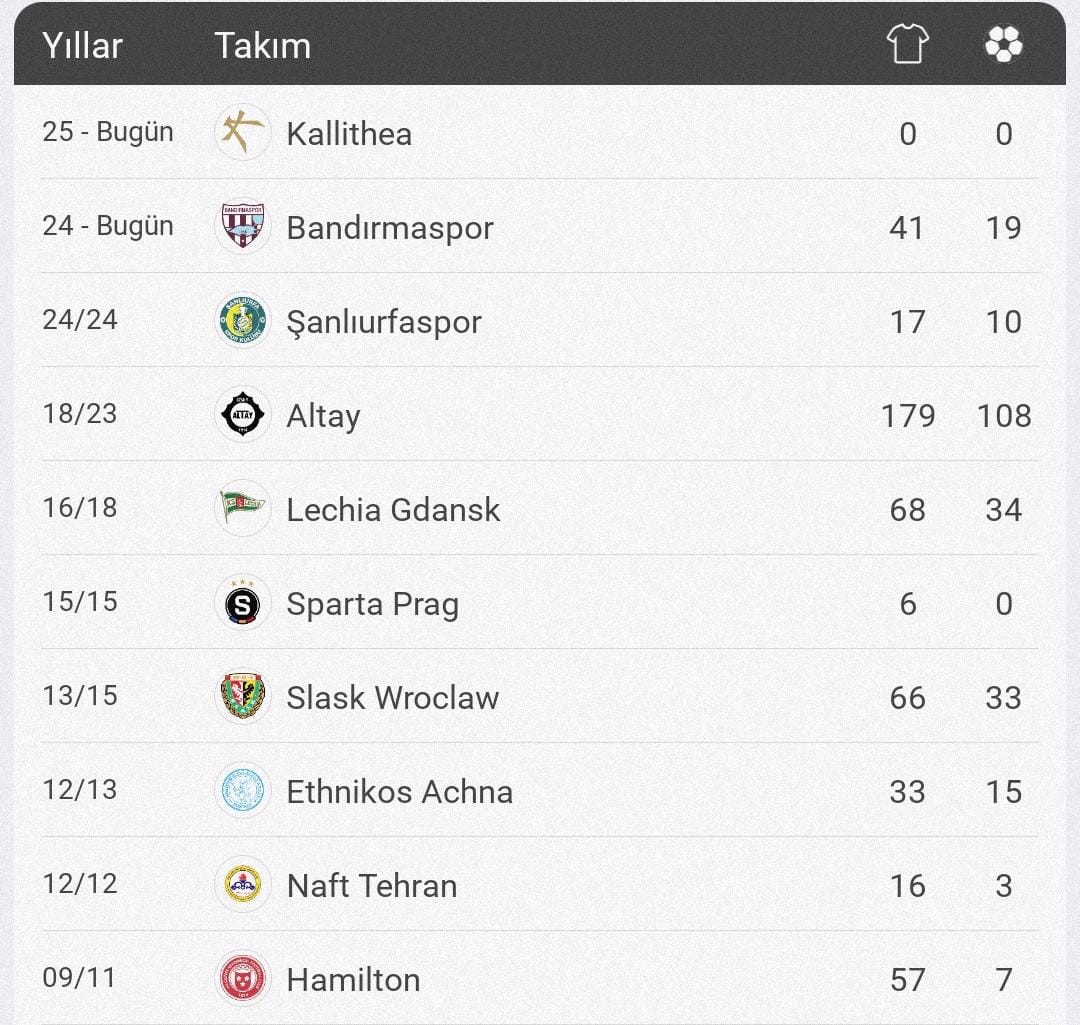Click the Bandırmaspor club crest
Image resolution: width=1080 pixels, height=1025 pixels.
(x=242, y=226)
